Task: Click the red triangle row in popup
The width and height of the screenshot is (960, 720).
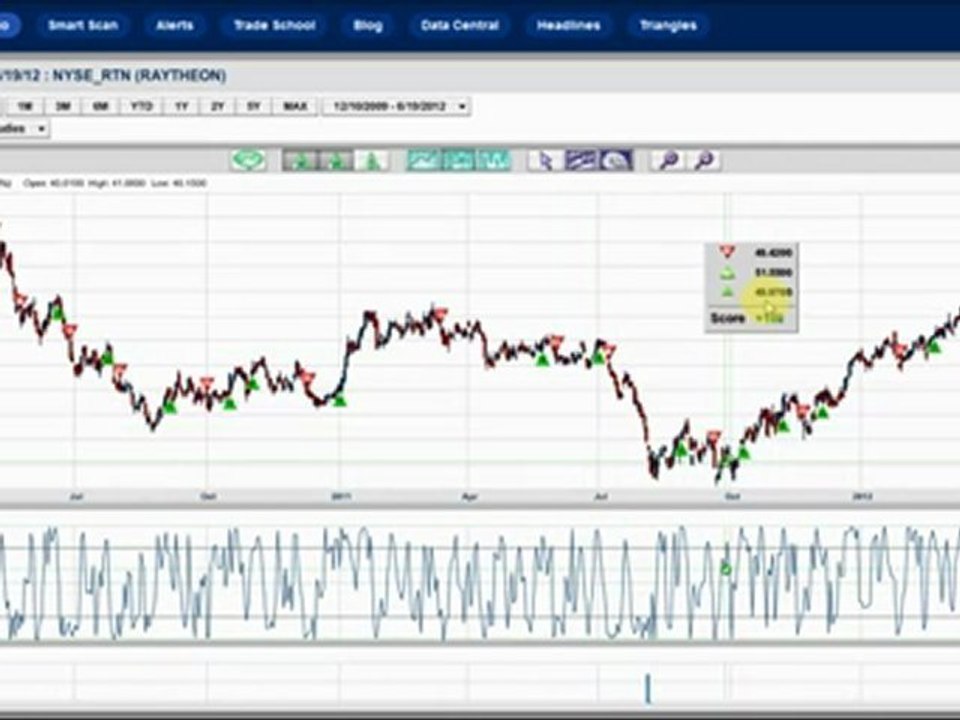Action: (751, 252)
